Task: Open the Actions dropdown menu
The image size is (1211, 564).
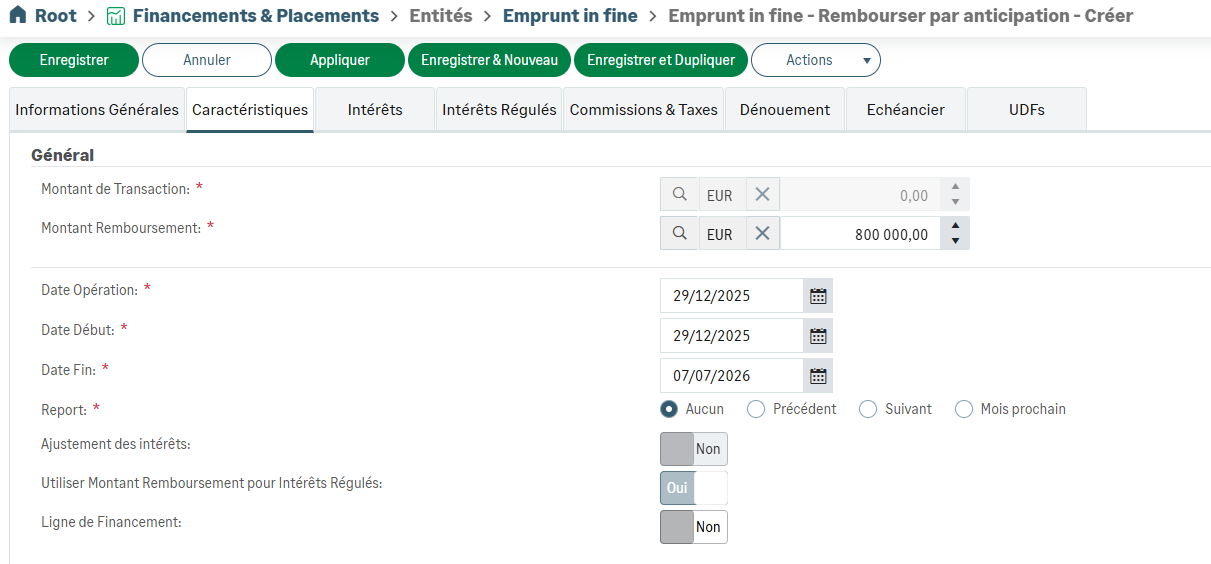Action: pyautogui.click(x=815, y=60)
